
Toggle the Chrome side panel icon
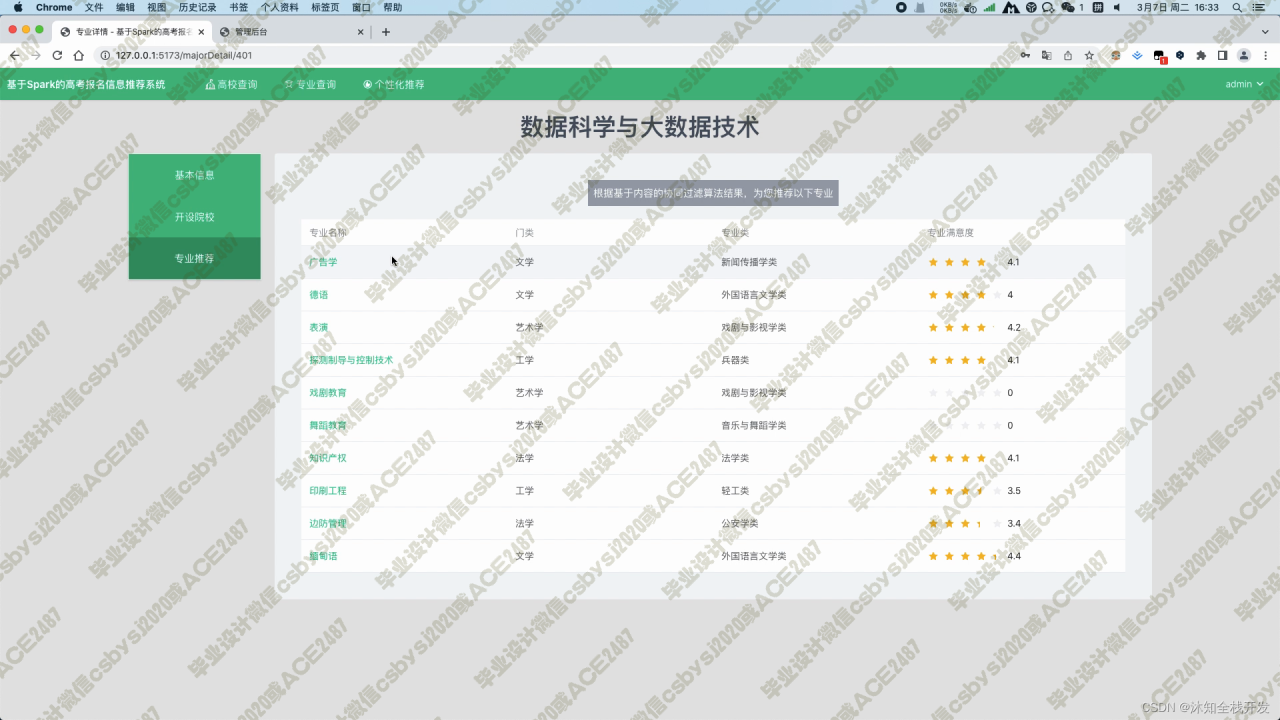tap(1222, 56)
